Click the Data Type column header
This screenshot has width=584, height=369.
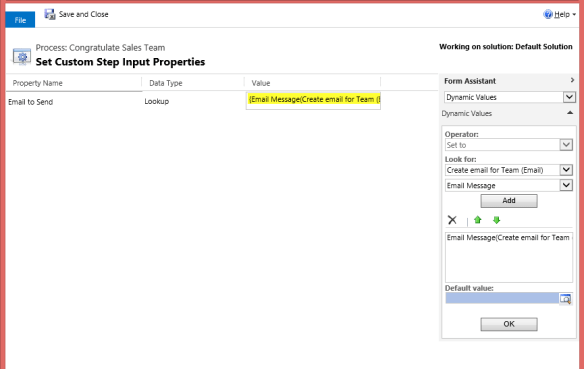(166, 83)
